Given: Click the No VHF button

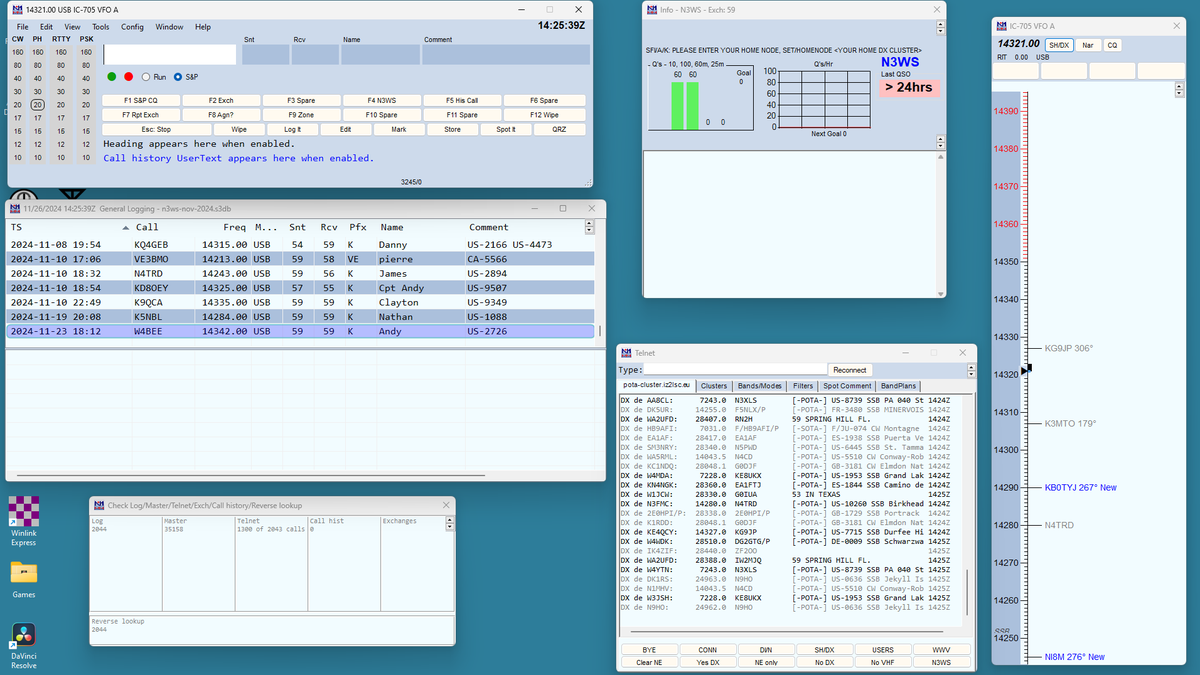Looking at the screenshot, I should point(883,662).
